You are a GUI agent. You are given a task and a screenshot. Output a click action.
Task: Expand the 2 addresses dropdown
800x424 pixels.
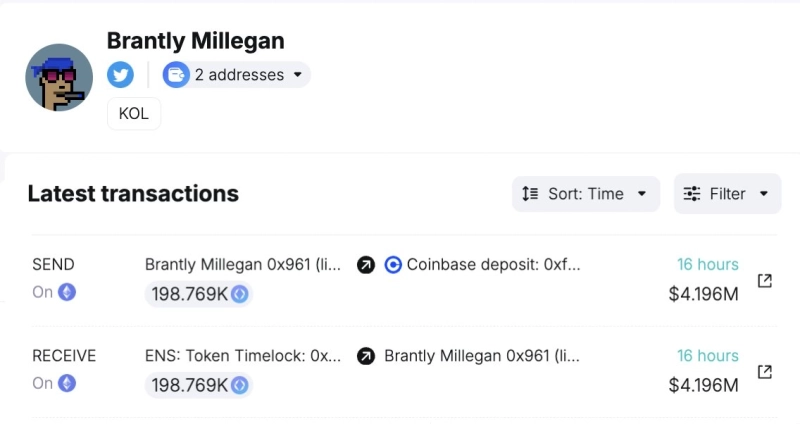[298, 75]
